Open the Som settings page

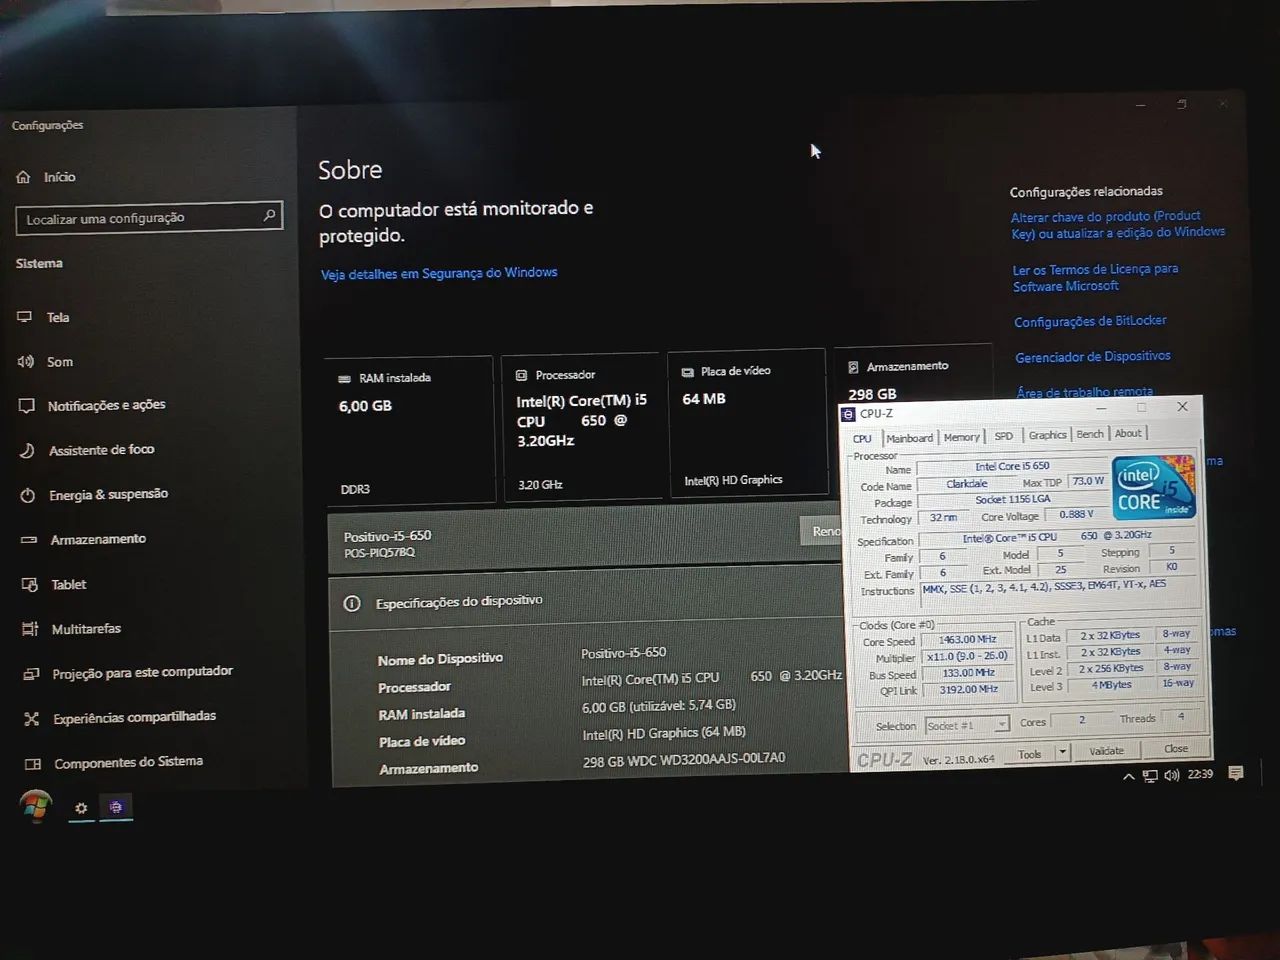click(x=45, y=361)
